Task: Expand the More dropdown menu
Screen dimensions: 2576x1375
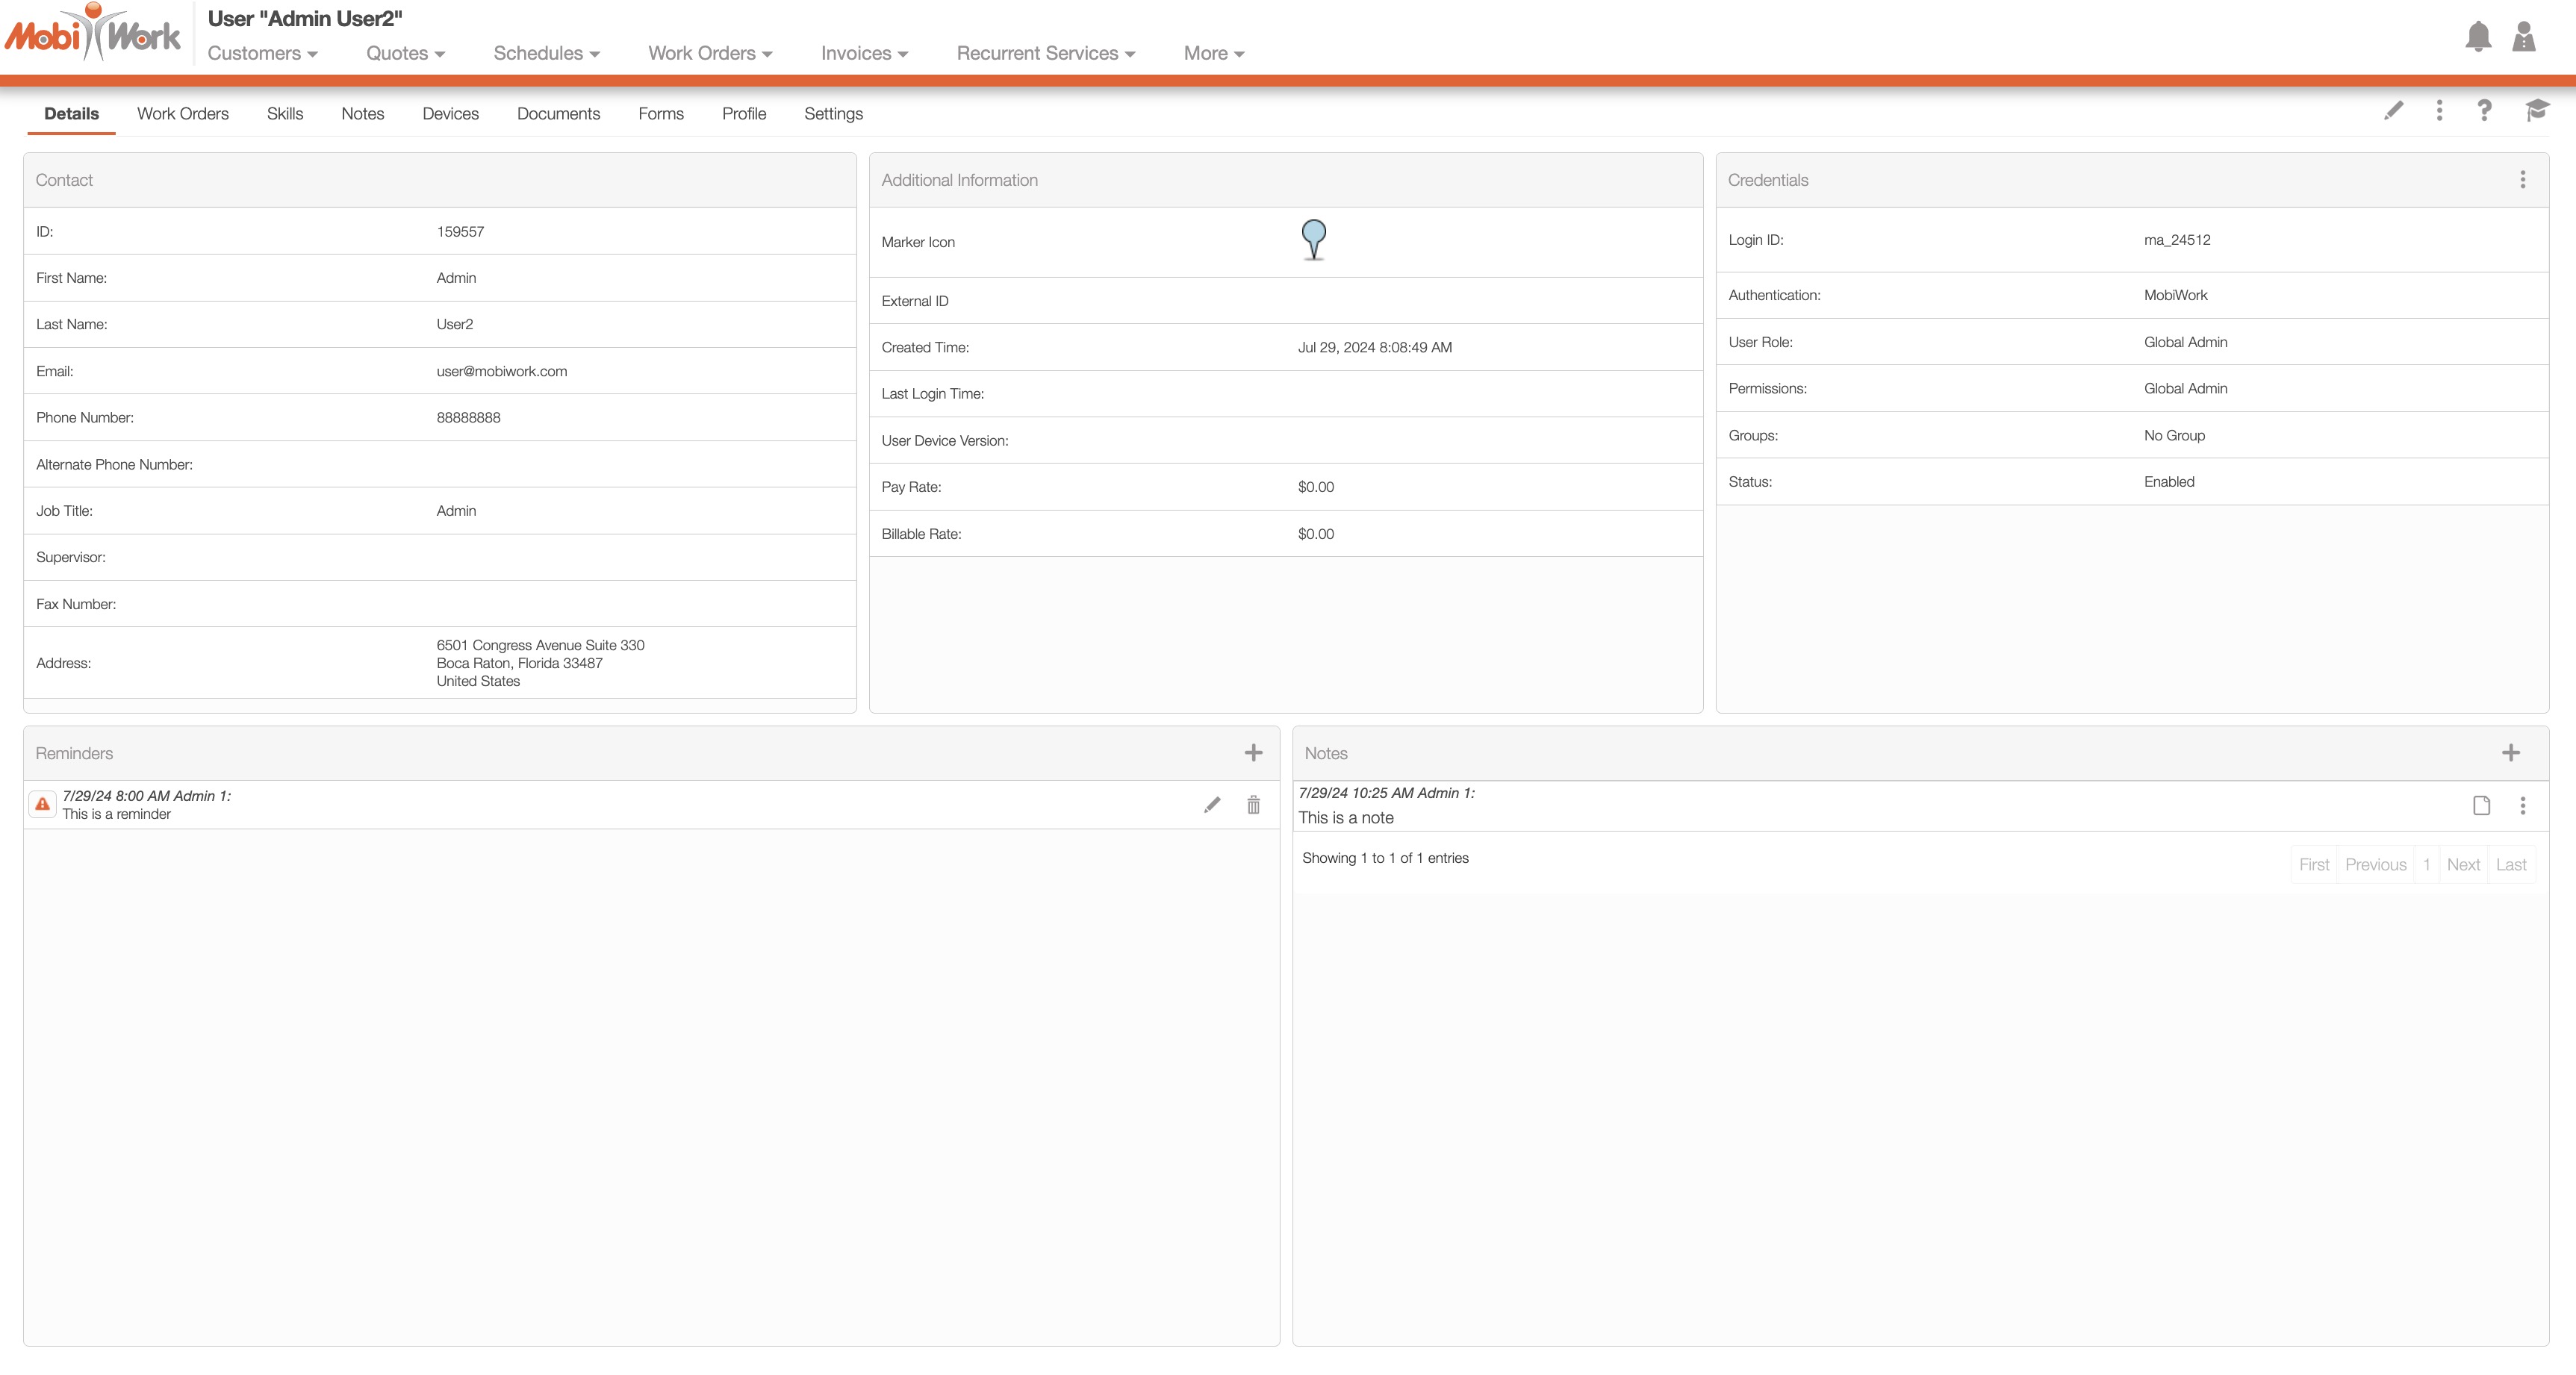Action: point(1213,54)
